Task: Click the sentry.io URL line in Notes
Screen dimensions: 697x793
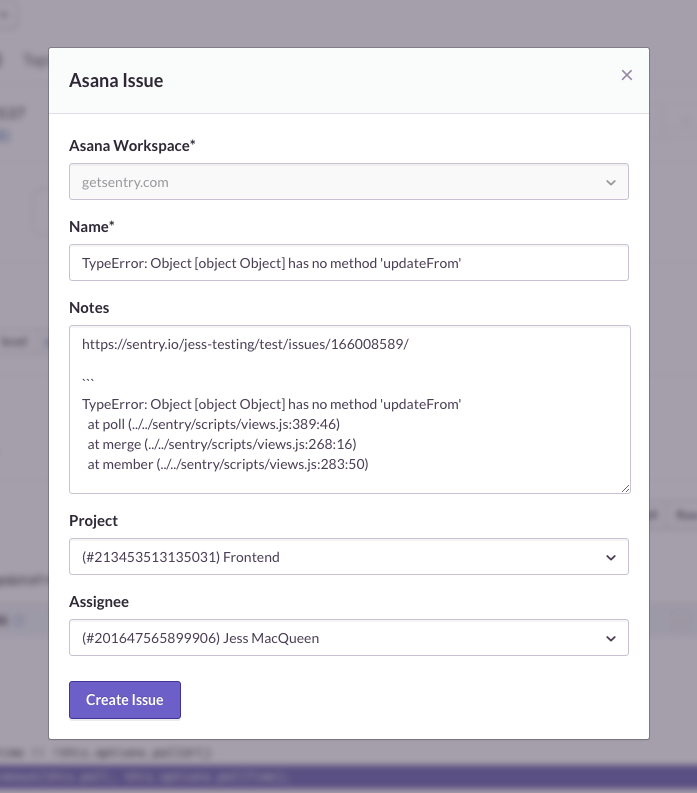Action: 245,344
